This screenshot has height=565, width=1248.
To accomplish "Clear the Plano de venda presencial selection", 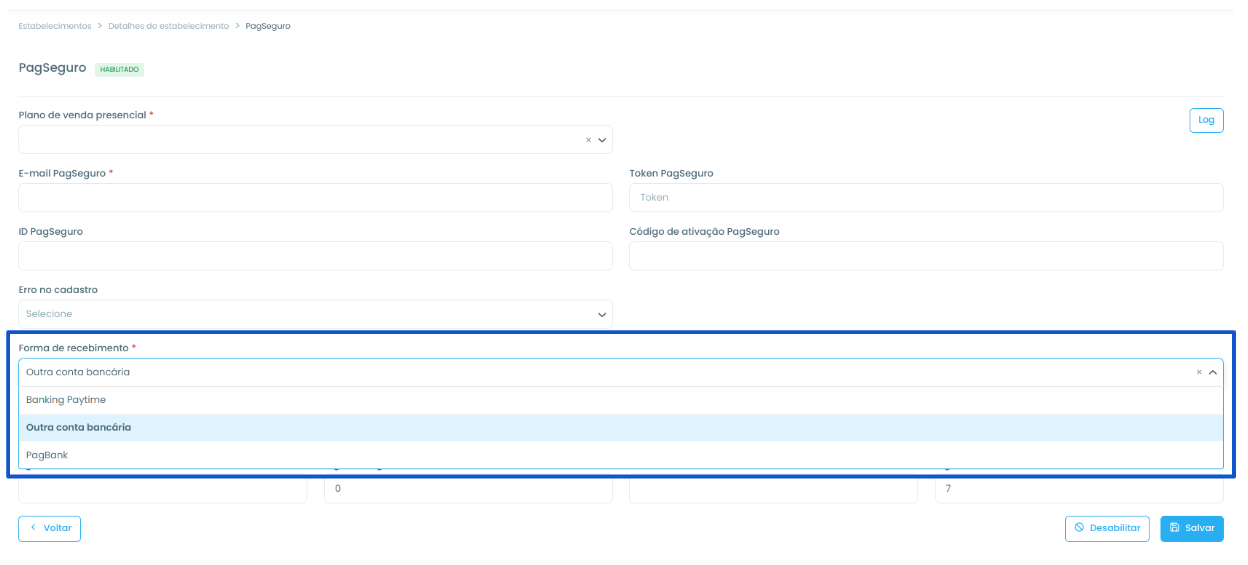I will click(588, 140).
